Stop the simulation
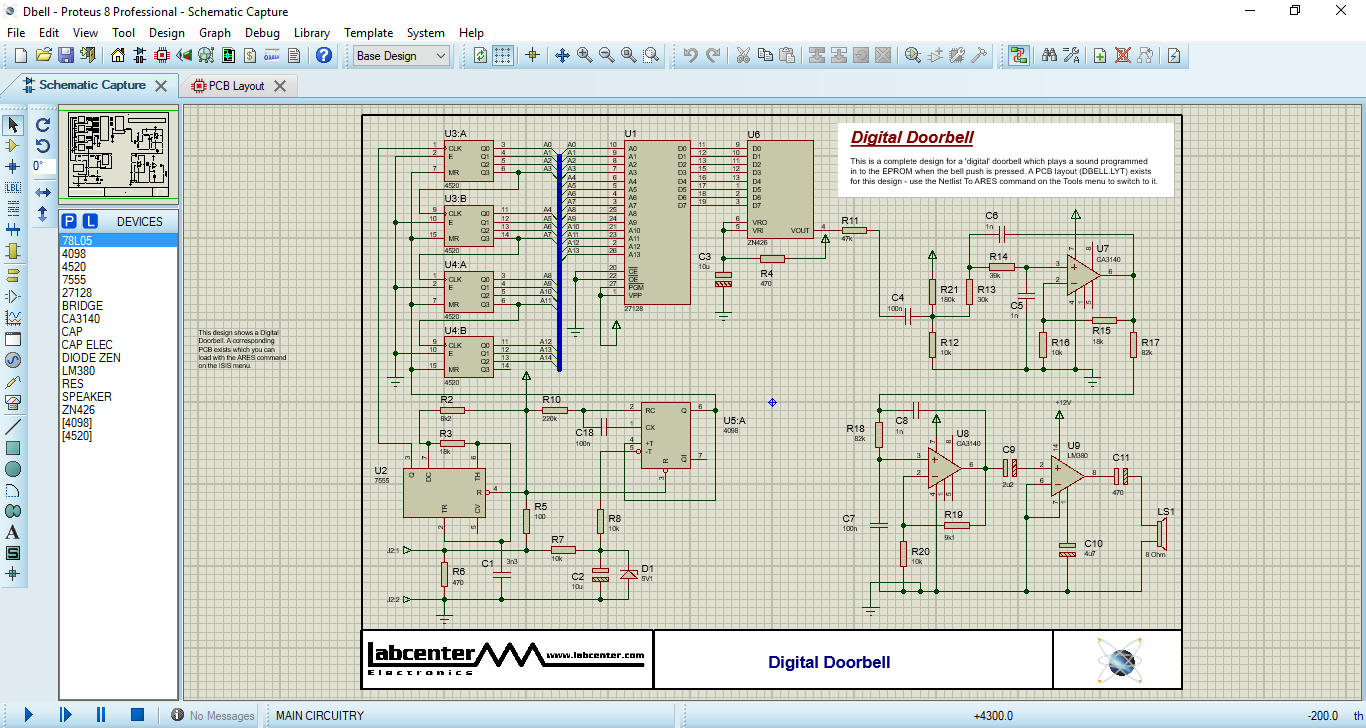Image resolution: width=1366 pixels, height=728 pixels. tap(138, 715)
